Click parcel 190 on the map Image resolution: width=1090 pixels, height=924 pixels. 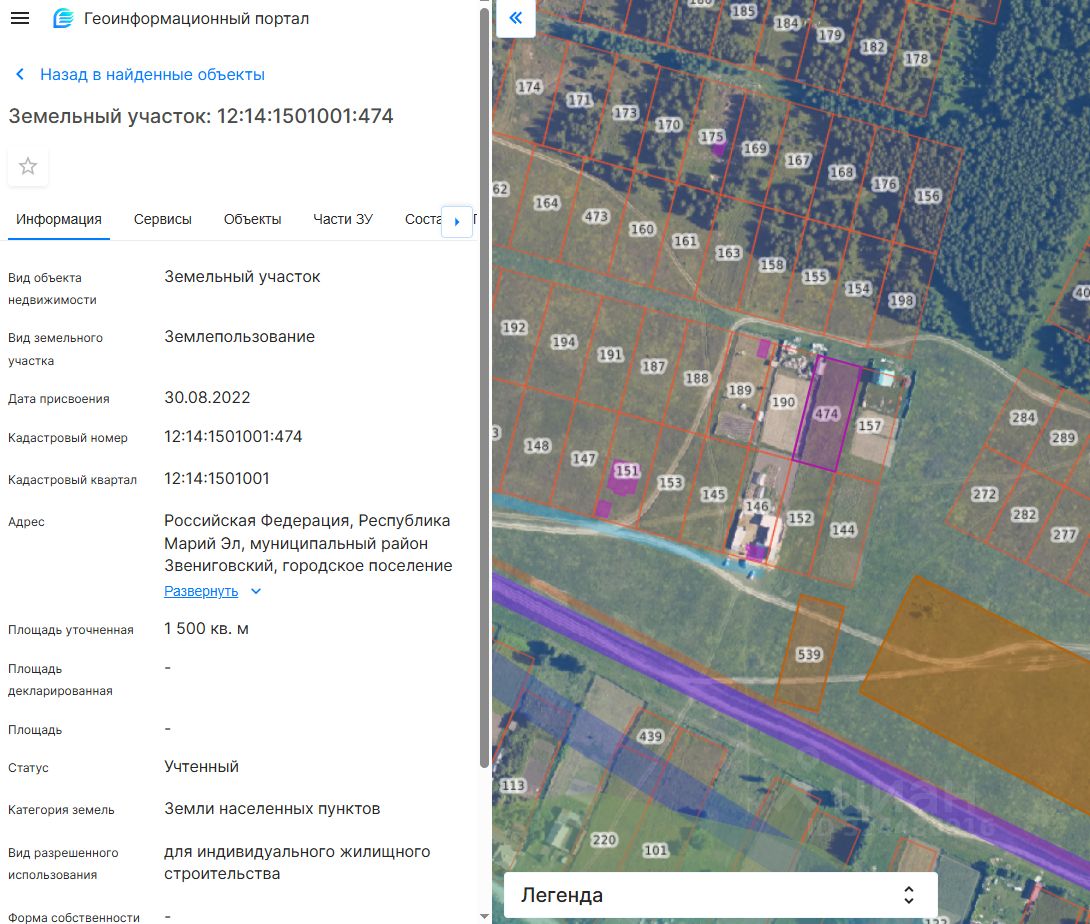[x=783, y=402]
